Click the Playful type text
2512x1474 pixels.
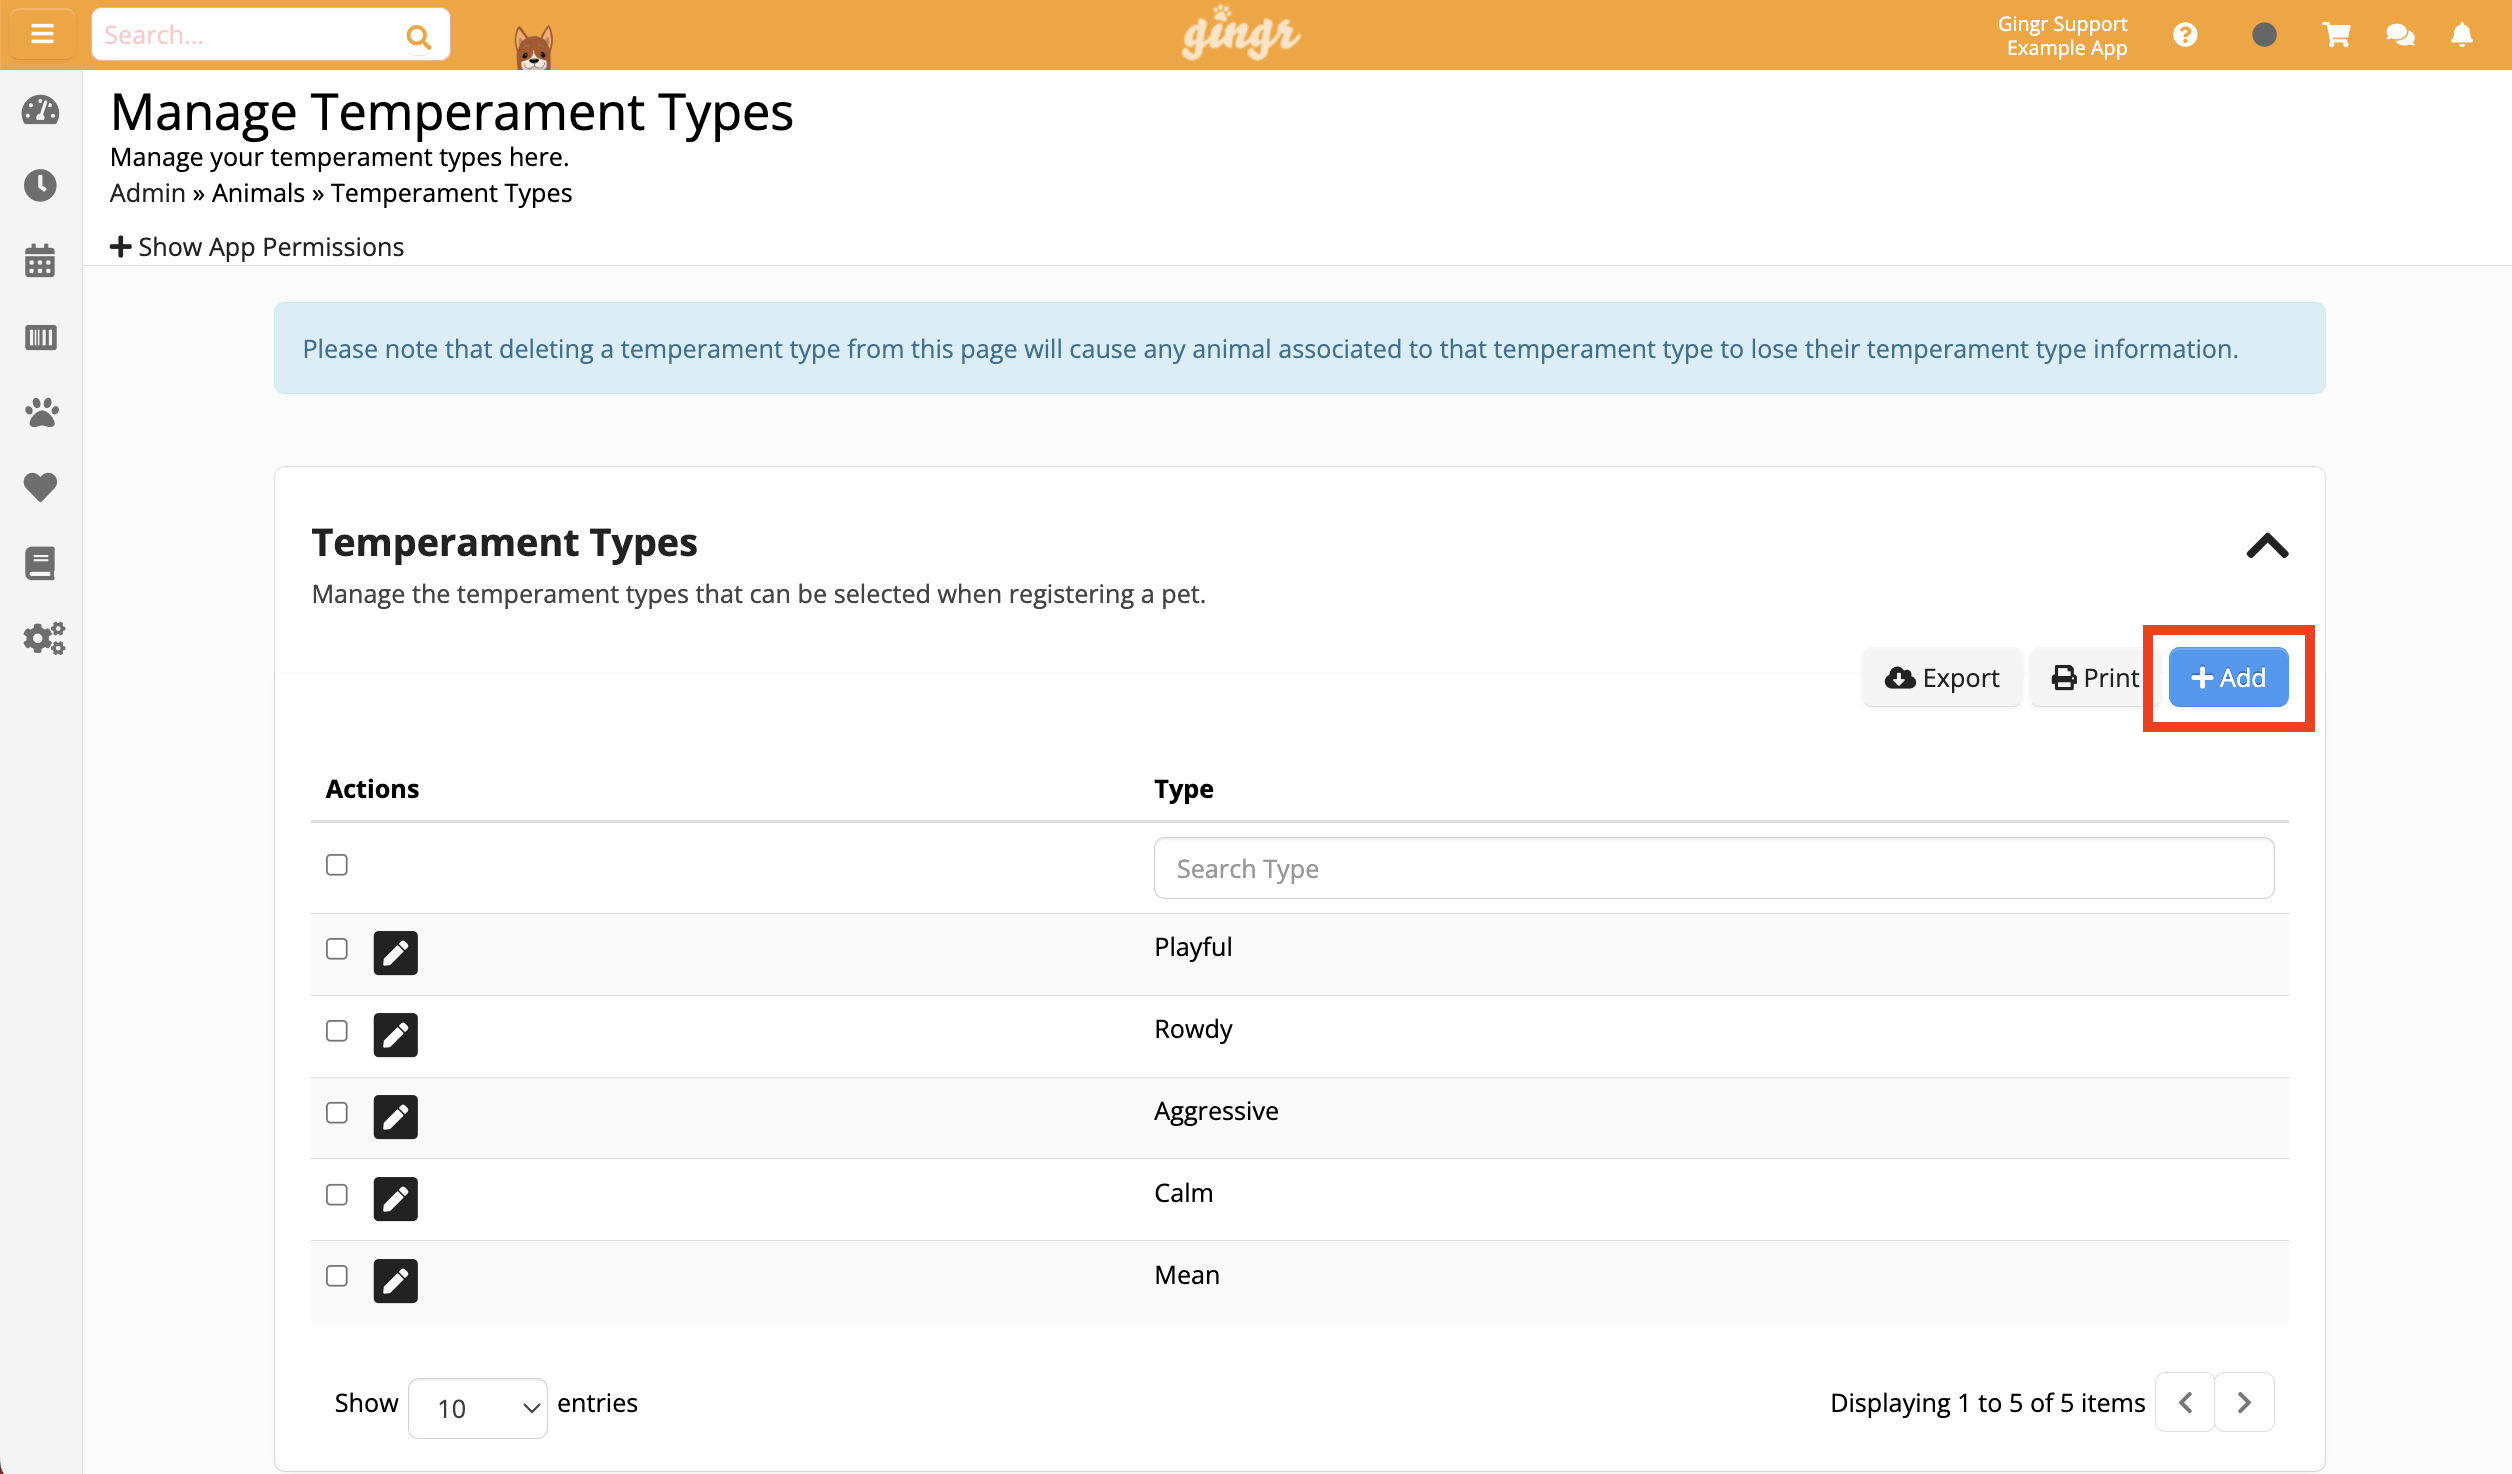pyautogui.click(x=1193, y=947)
